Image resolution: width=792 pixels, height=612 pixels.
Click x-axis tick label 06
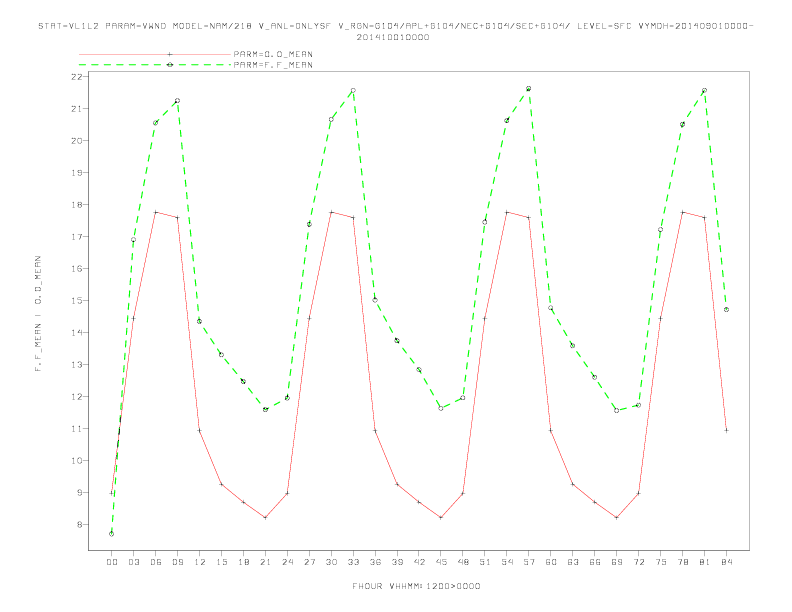tap(156, 562)
